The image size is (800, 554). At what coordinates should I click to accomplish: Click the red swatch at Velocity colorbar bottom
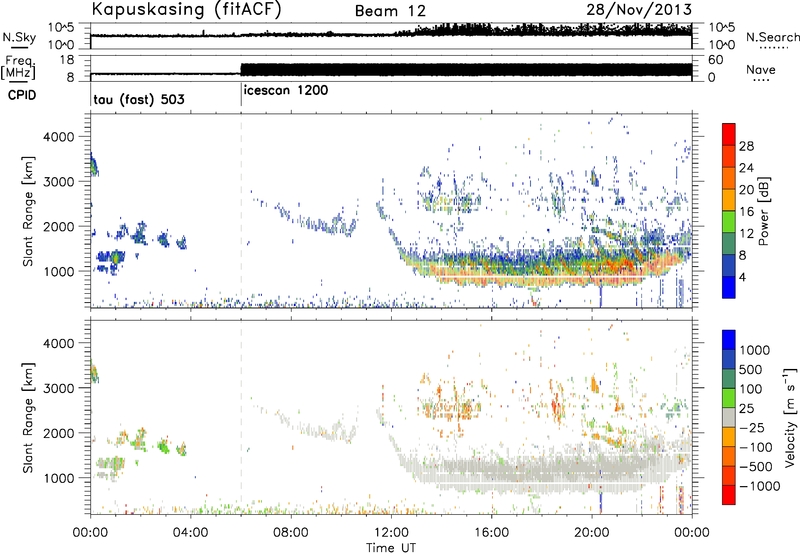[729, 495]
